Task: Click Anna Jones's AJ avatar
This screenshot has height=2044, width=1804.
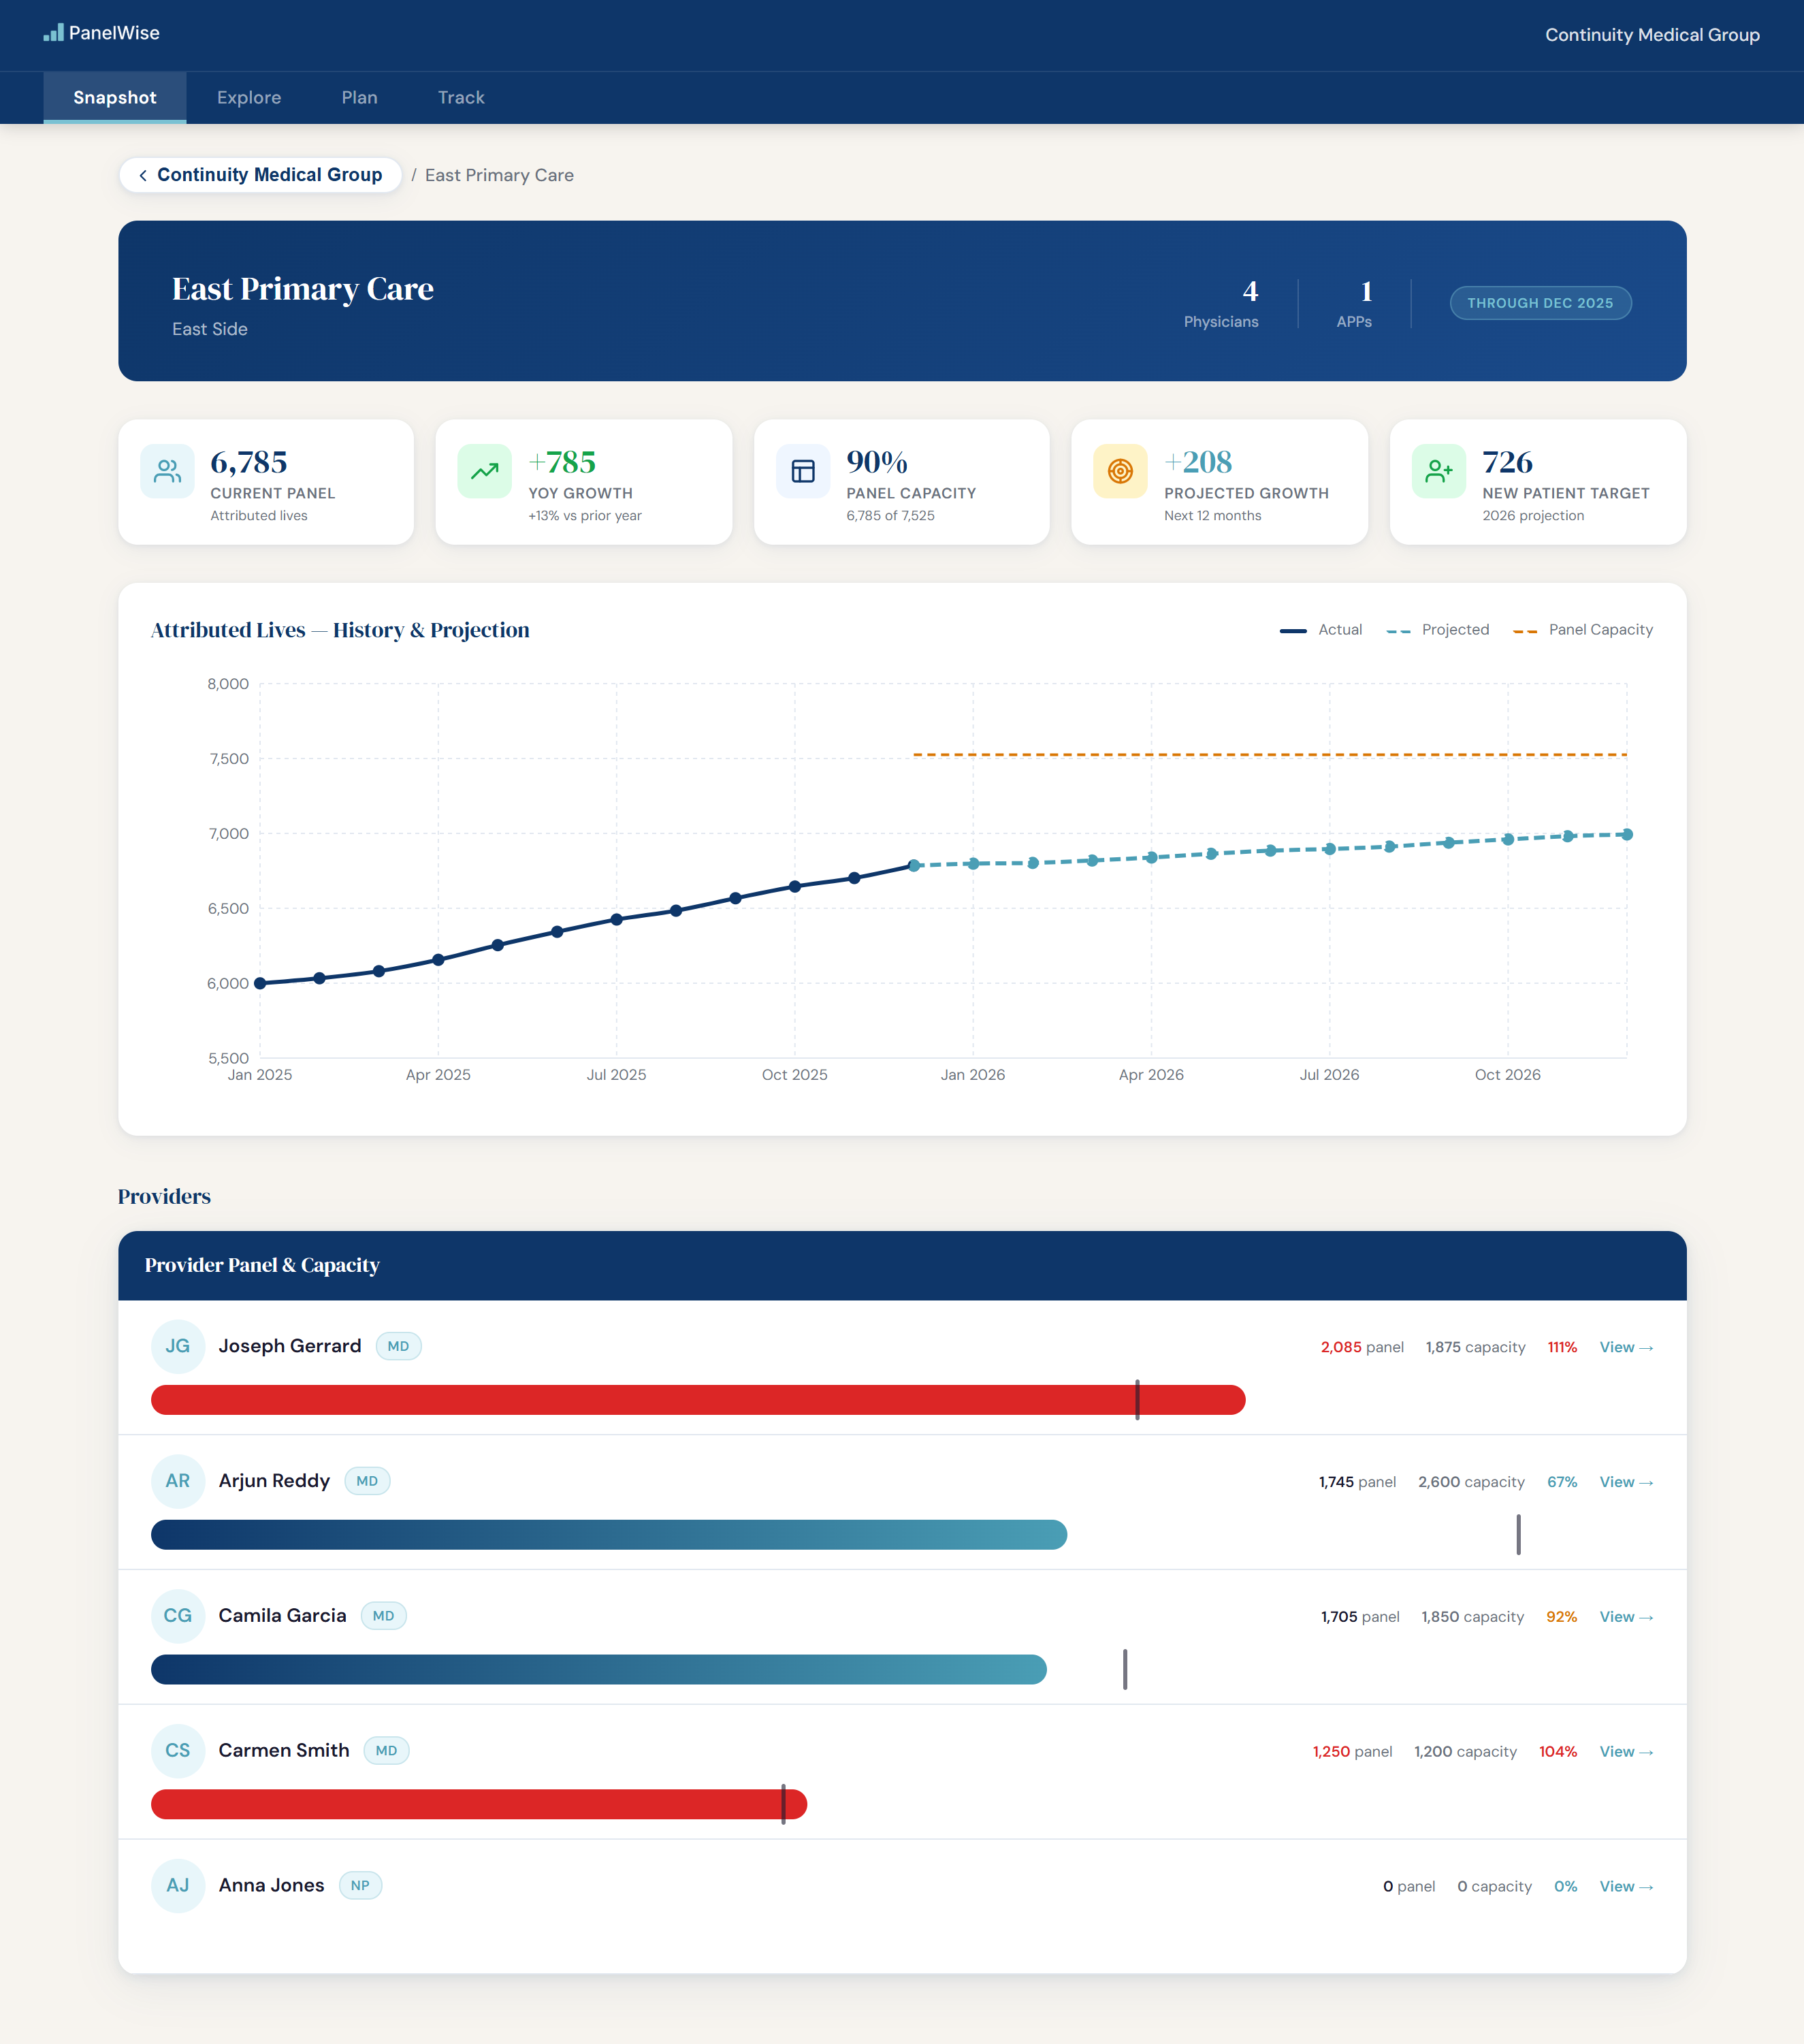Action: pos(178,1885)
